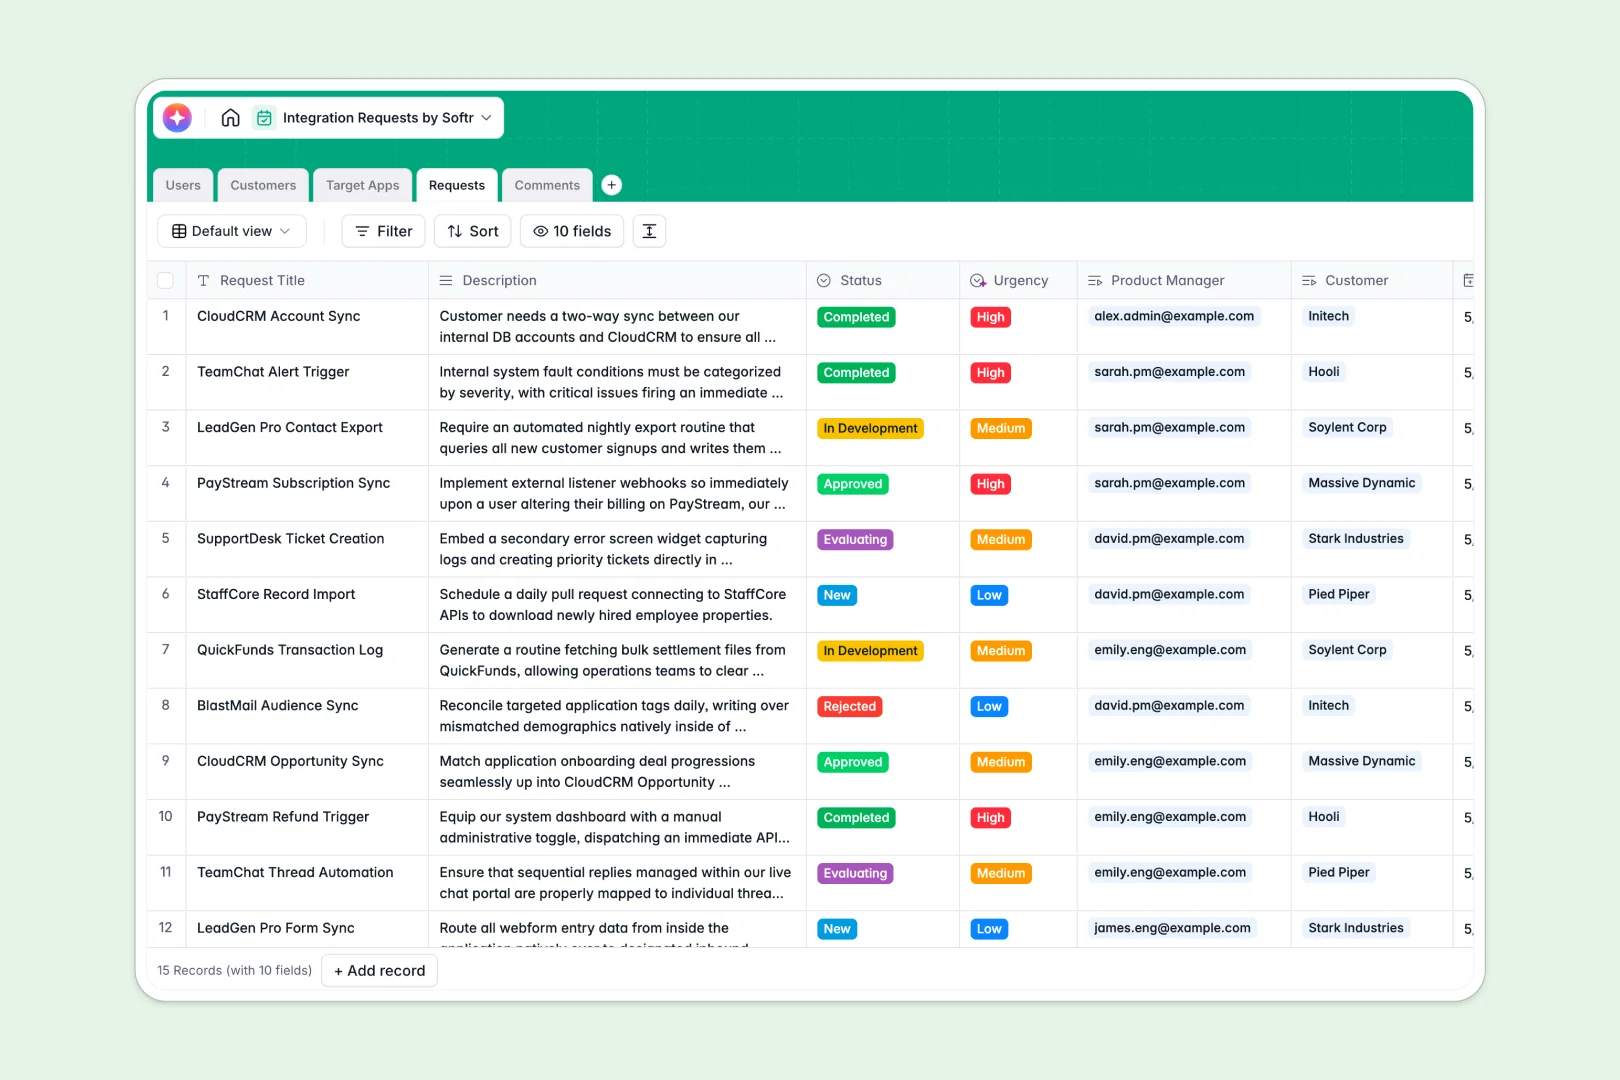
Task: Click Evaluating status of SupportDesk Ticket Creation
Action: [x=855, y=539]
